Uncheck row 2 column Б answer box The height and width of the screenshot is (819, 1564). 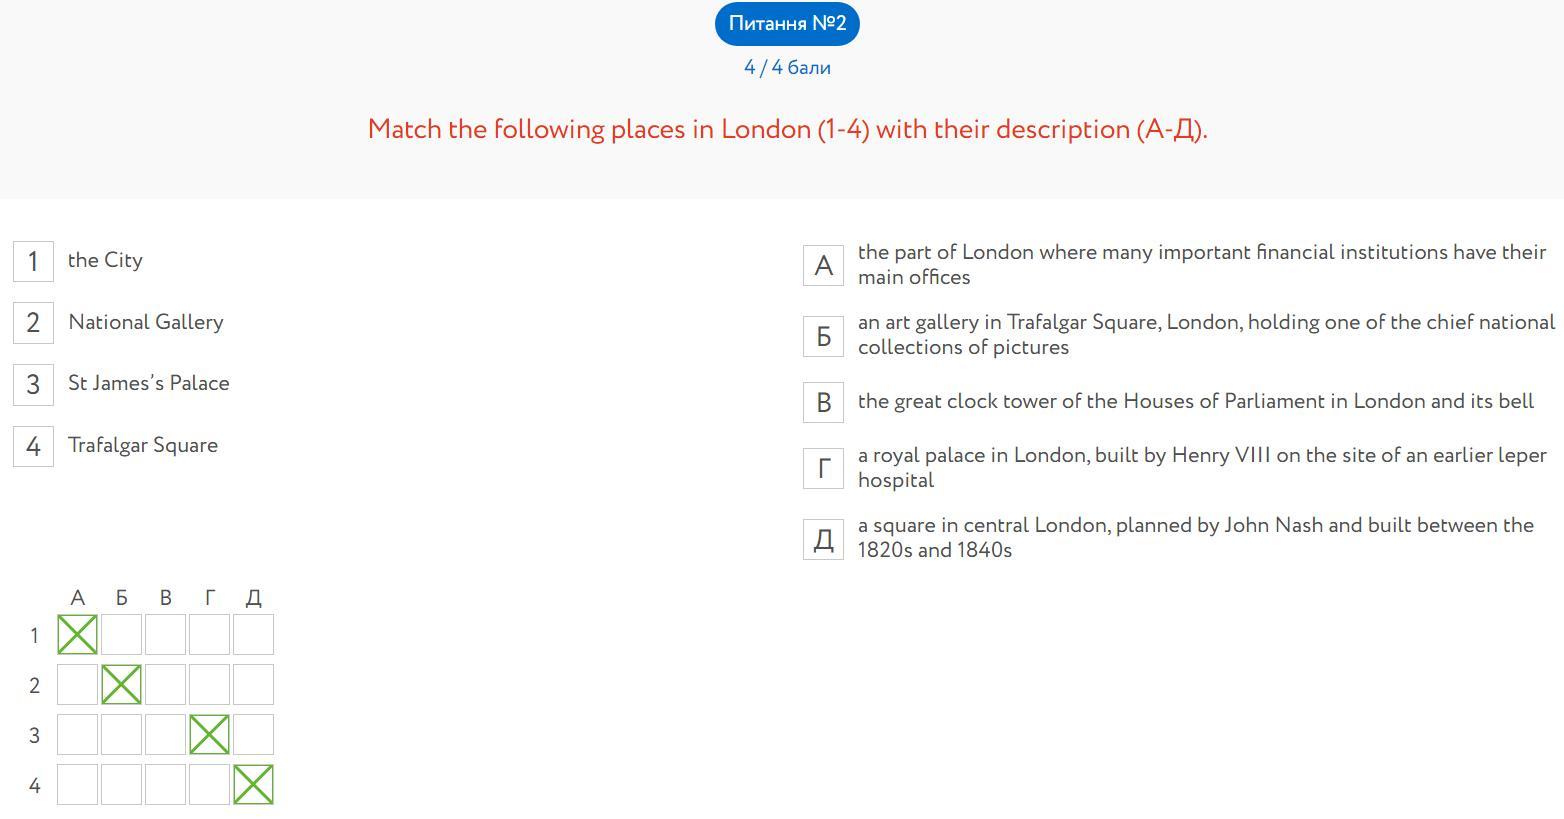click(122, 685)
